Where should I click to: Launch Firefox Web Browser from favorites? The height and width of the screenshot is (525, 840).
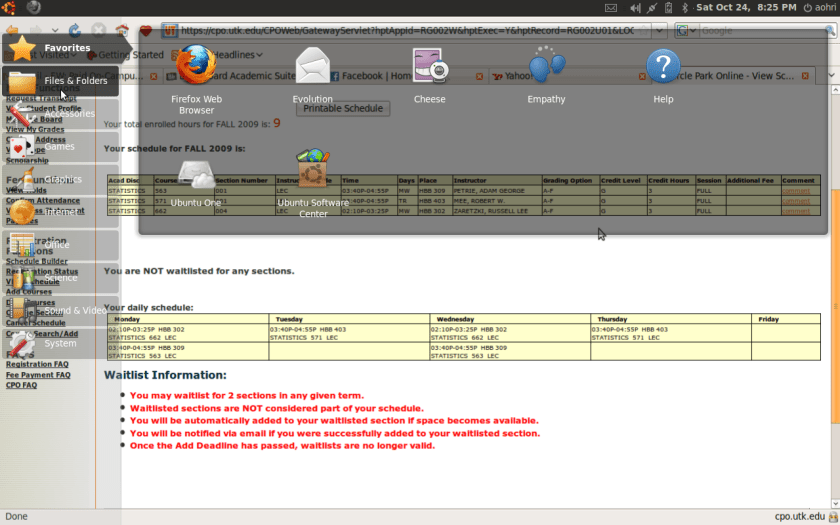[196, 80]
